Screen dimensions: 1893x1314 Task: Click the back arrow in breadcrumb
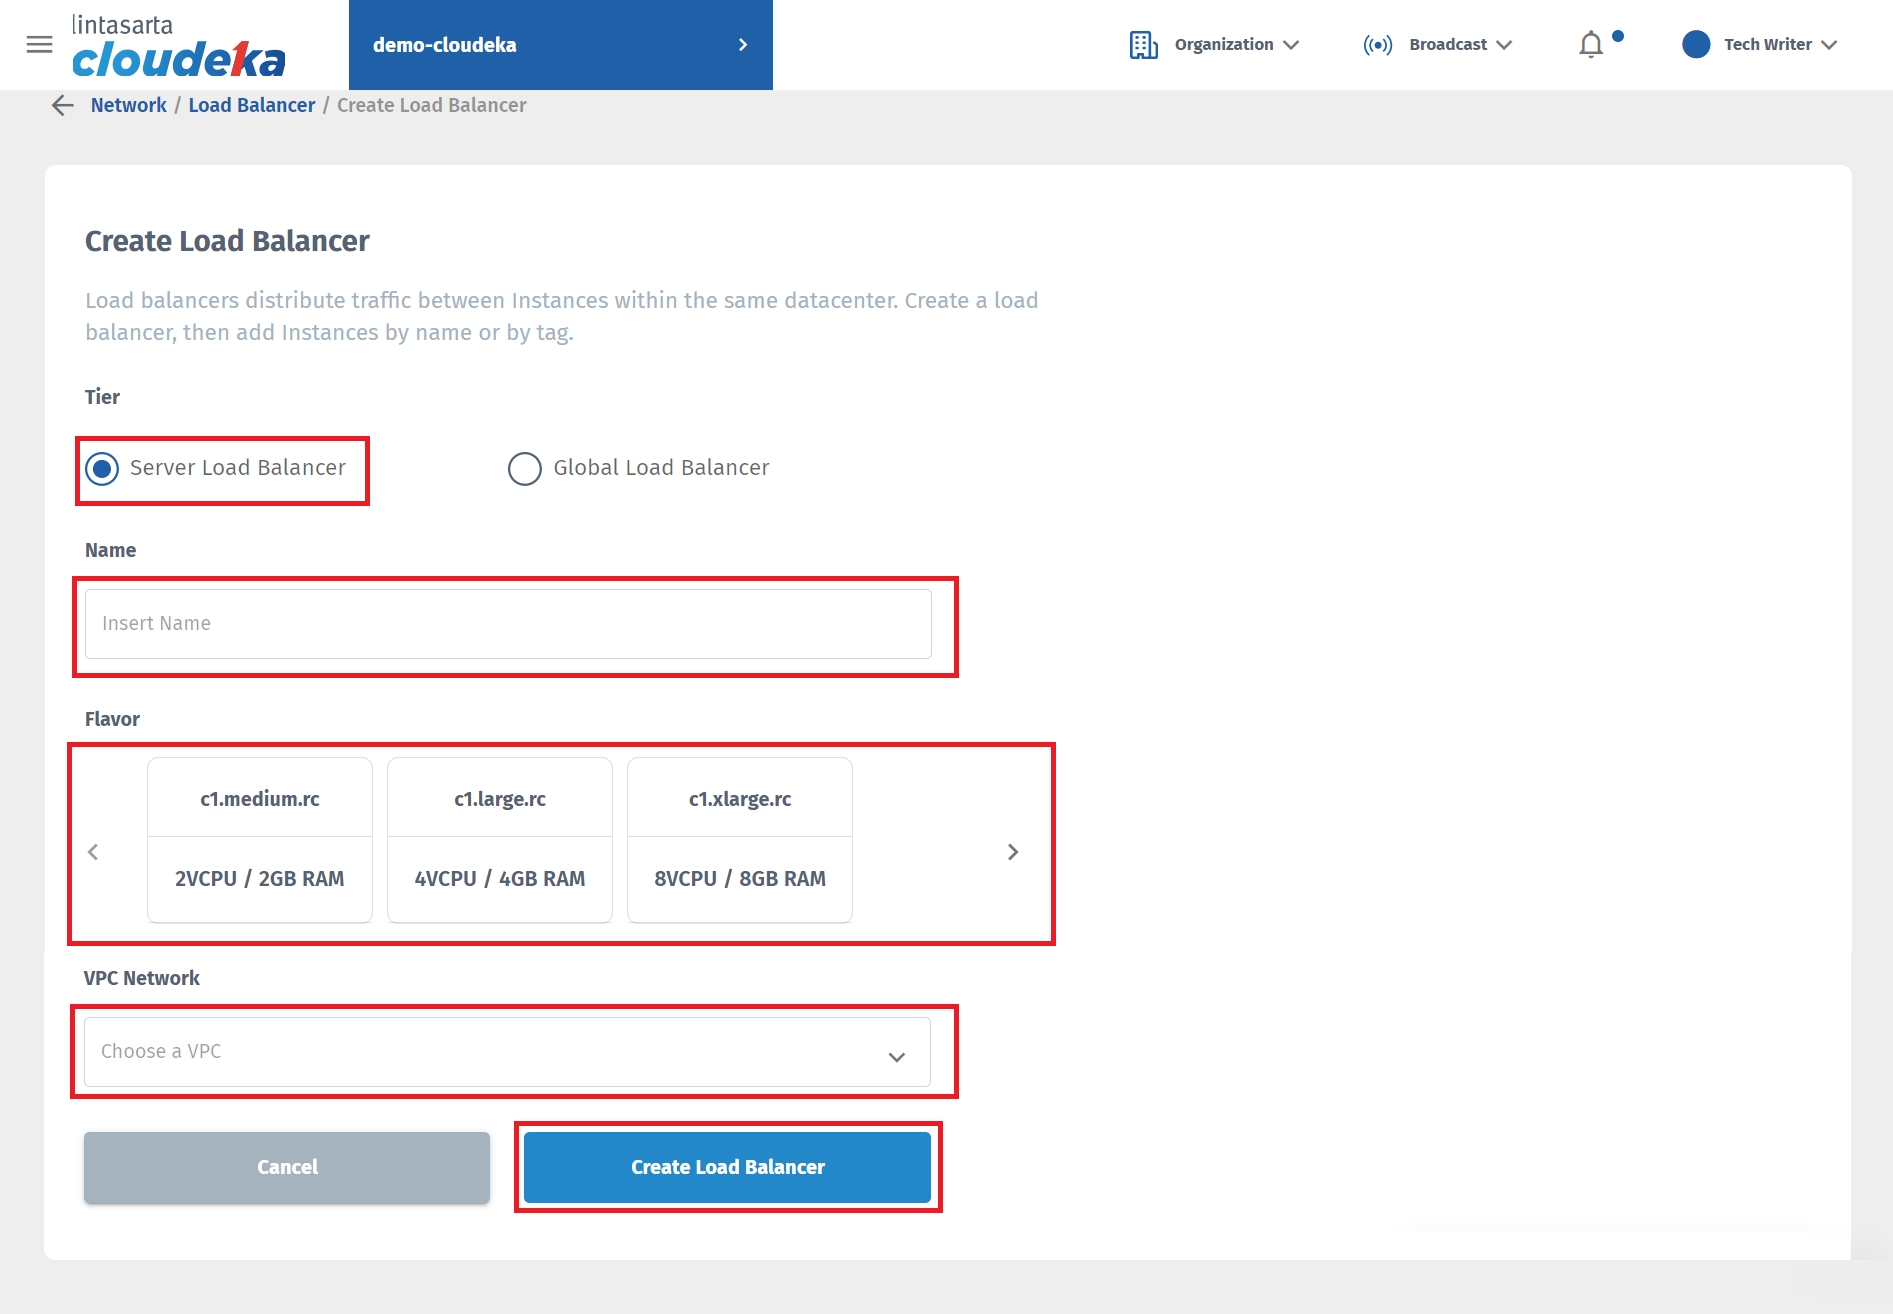(x=63, y=106)
